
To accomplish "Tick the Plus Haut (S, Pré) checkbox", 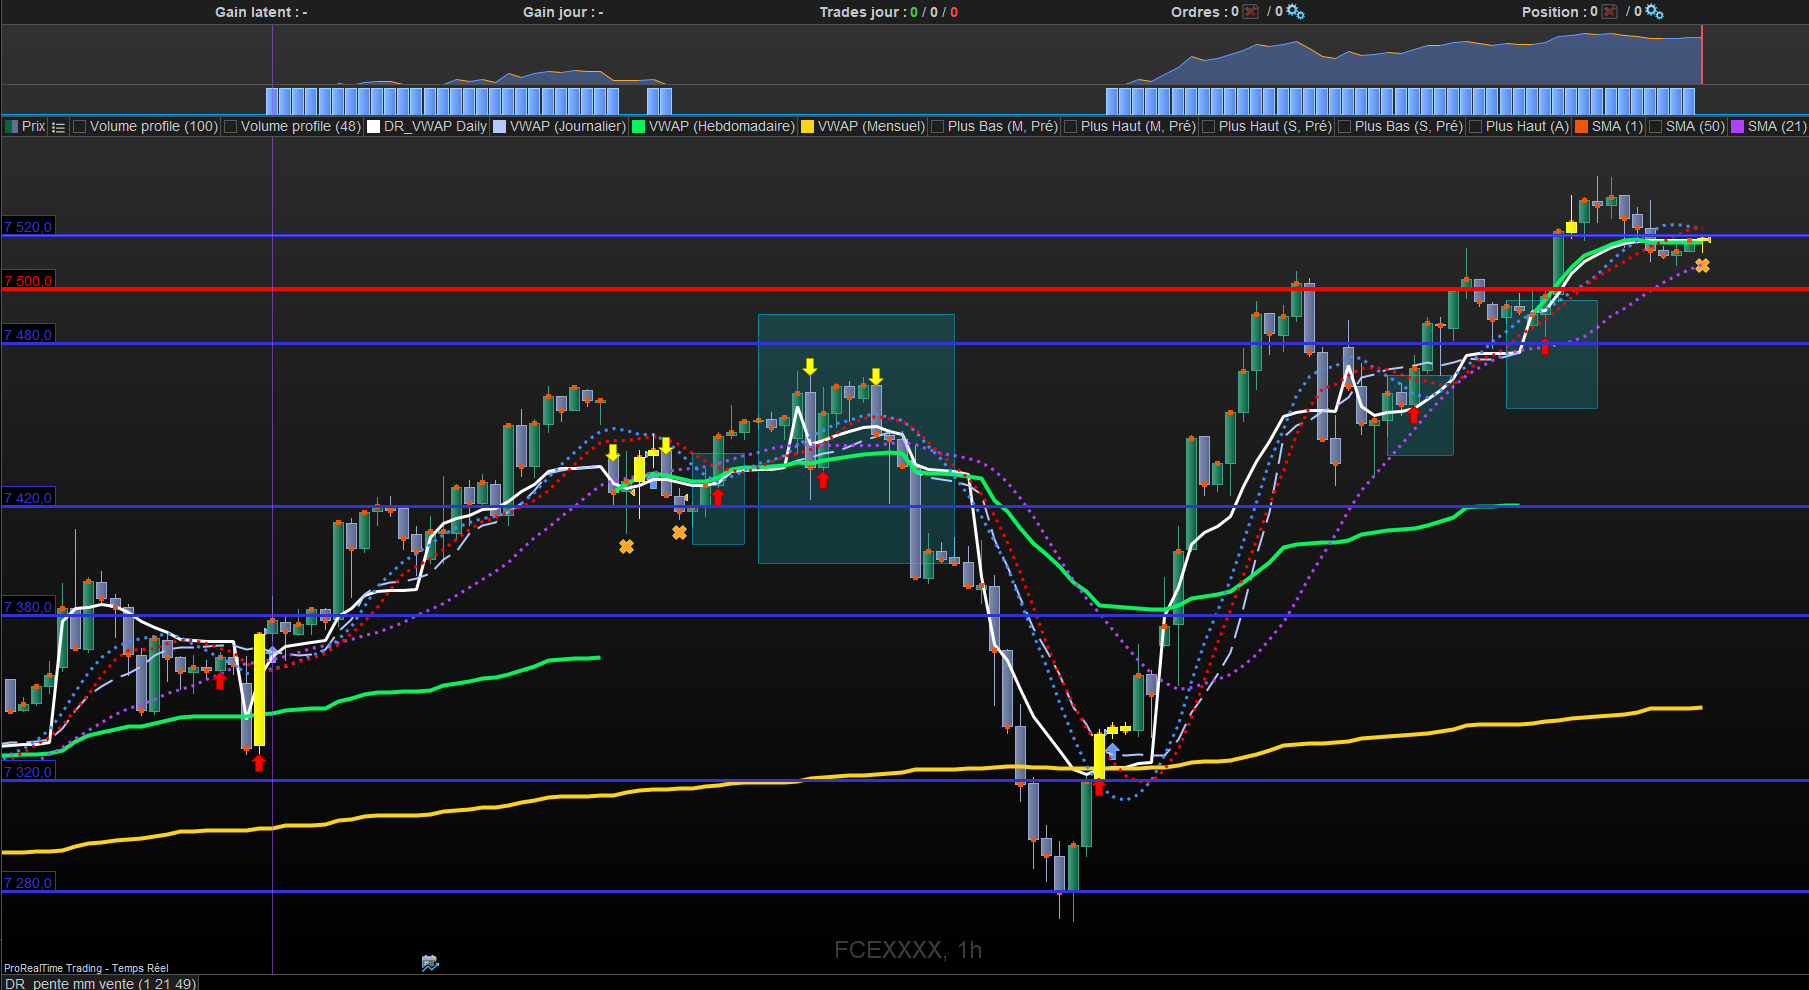I will point(1209,127).
